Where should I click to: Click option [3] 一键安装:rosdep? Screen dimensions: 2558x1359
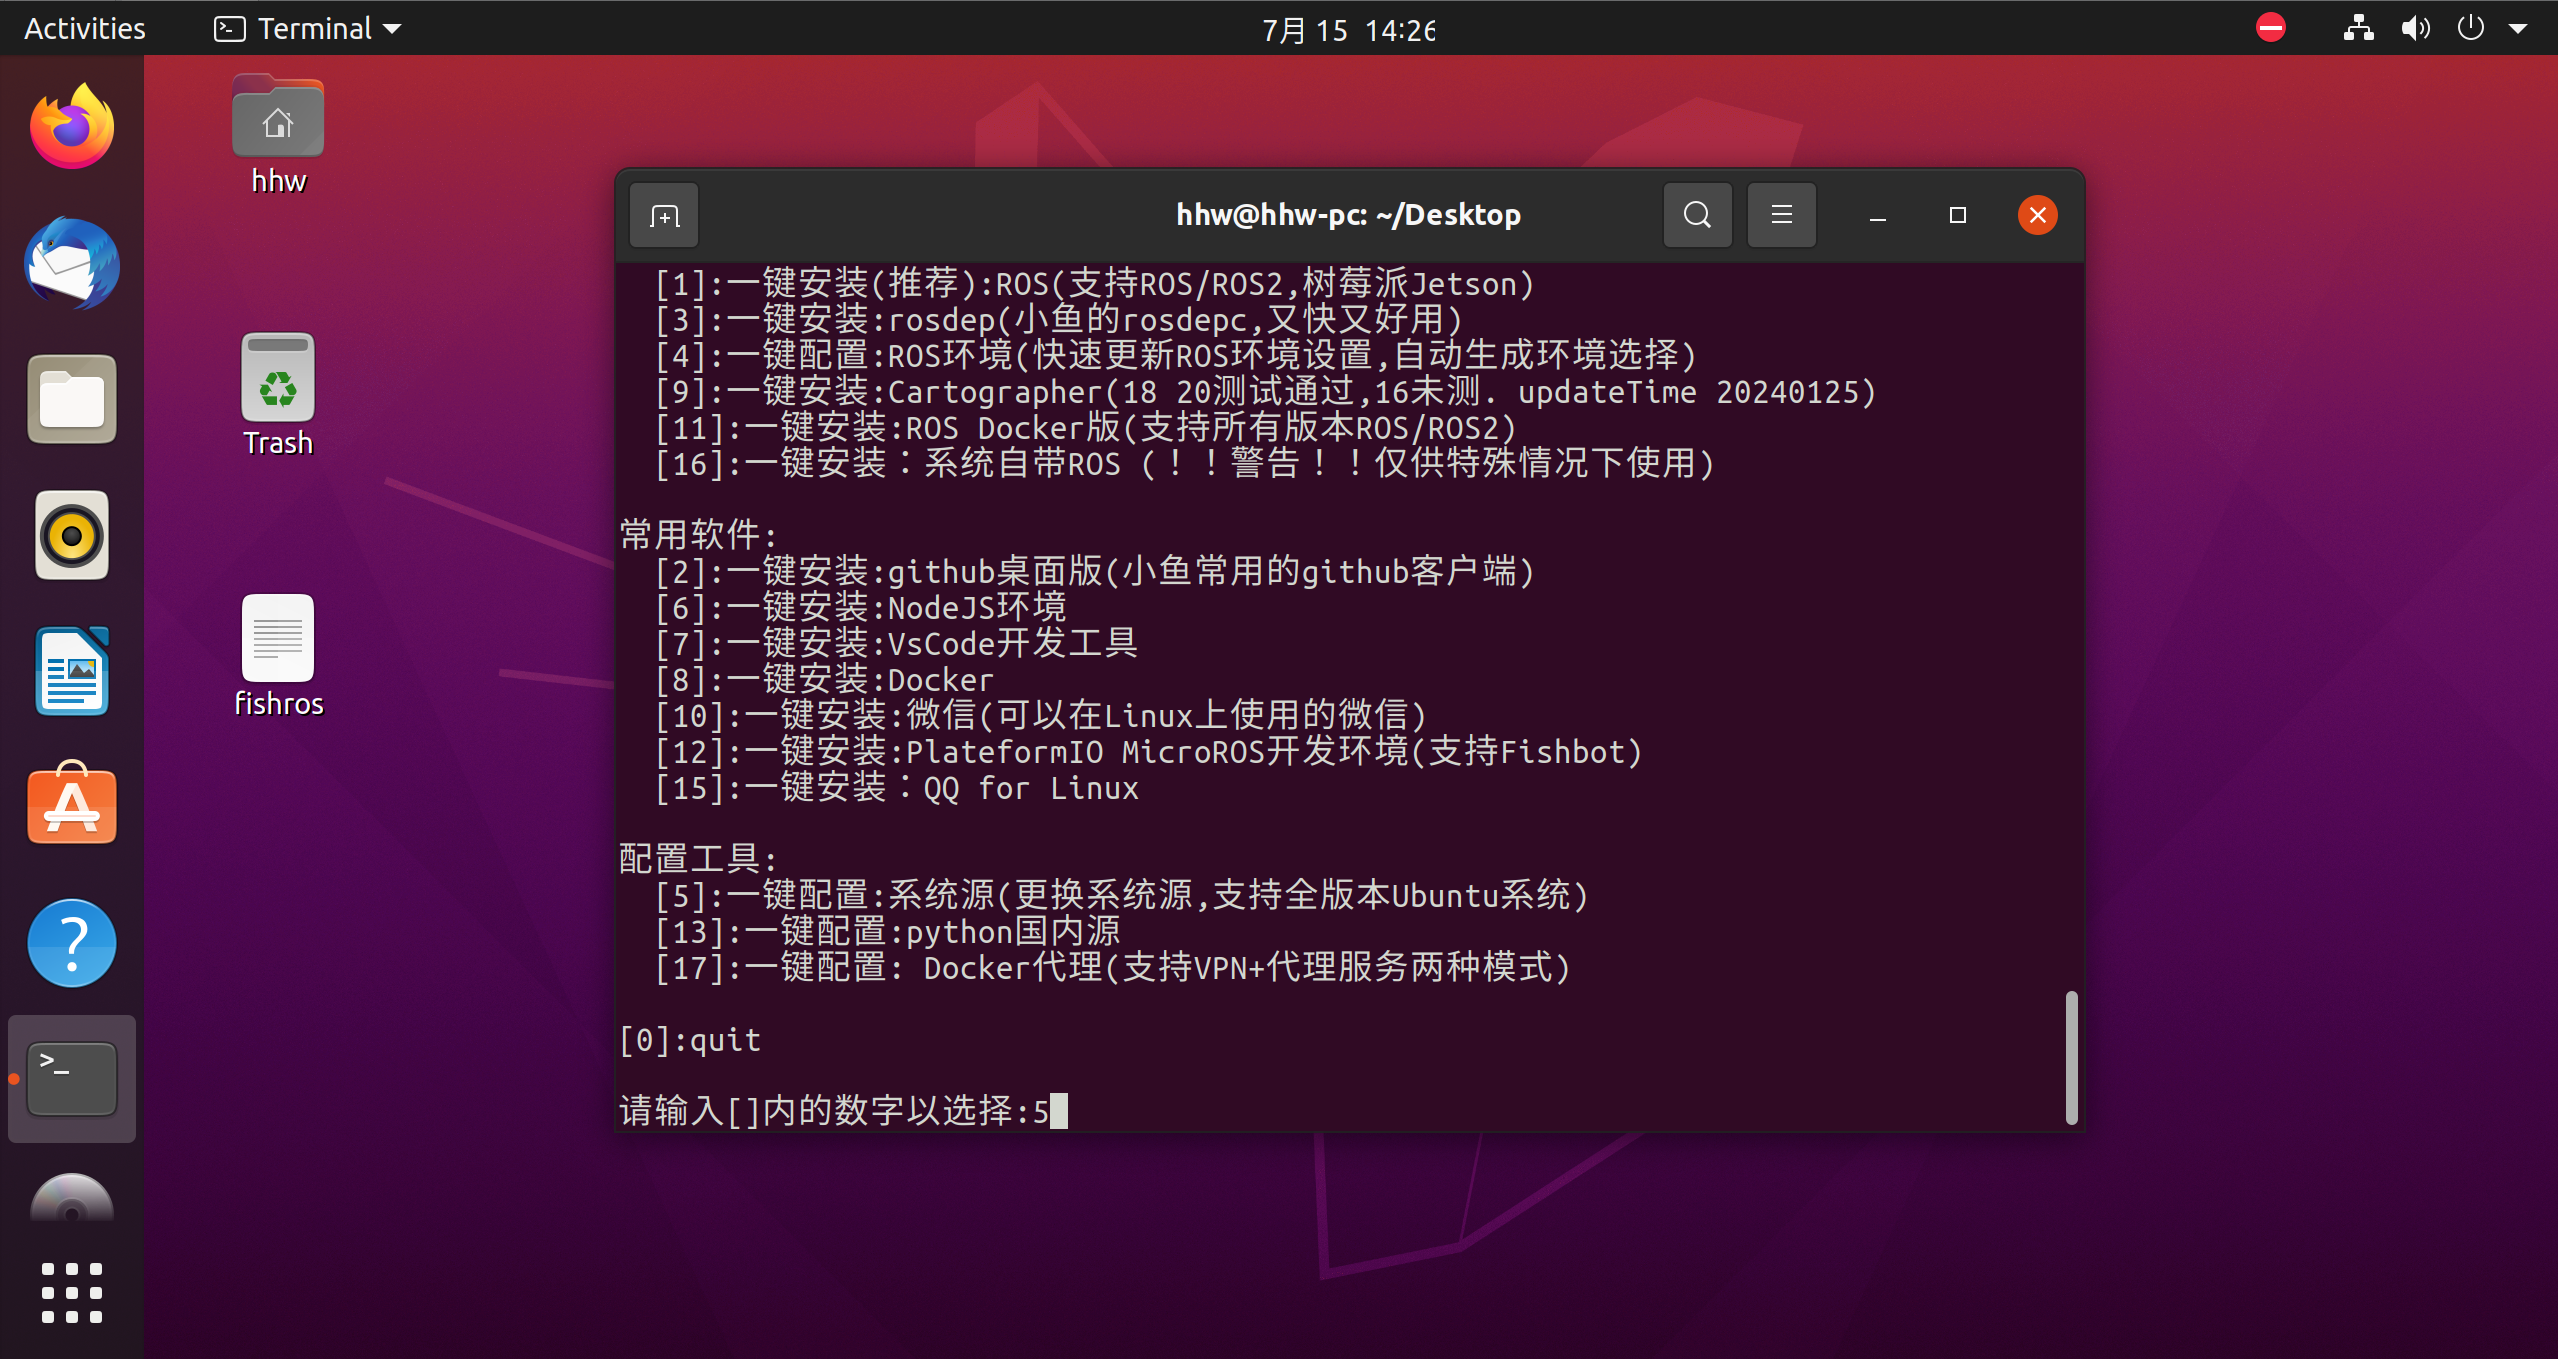pyautogui.click(x=1059, y=320)
